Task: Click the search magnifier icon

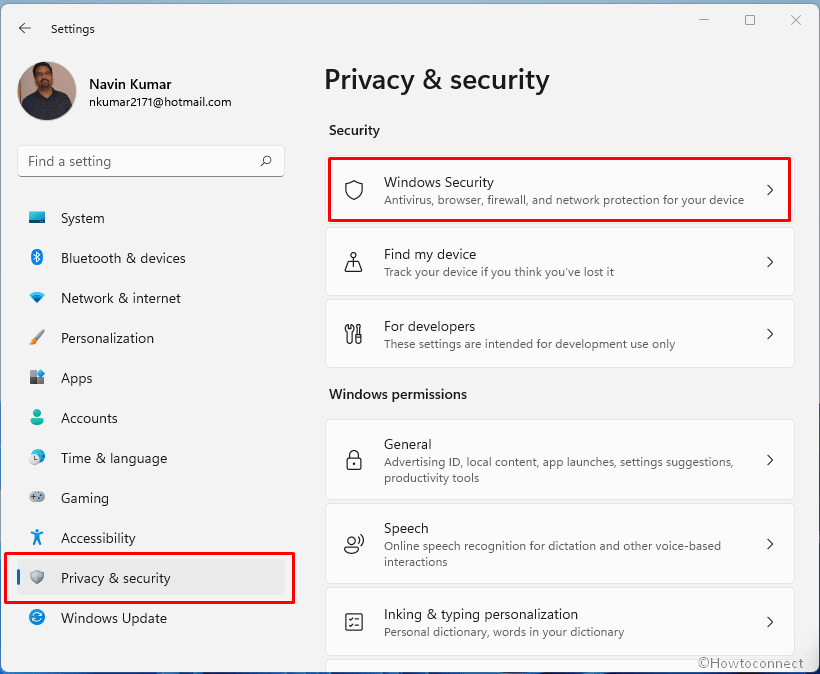Action: [x=266, y=161]
